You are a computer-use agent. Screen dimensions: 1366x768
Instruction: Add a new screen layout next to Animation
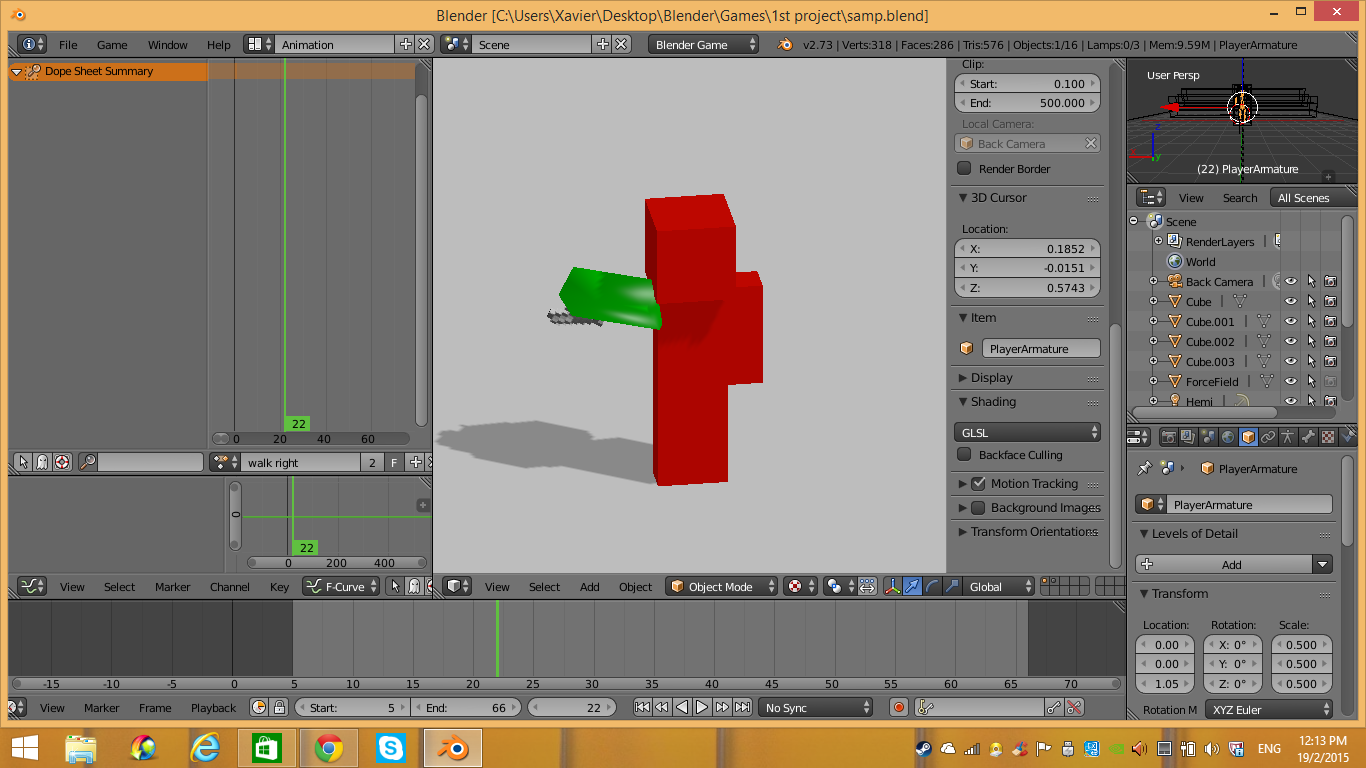coord(405,44)
